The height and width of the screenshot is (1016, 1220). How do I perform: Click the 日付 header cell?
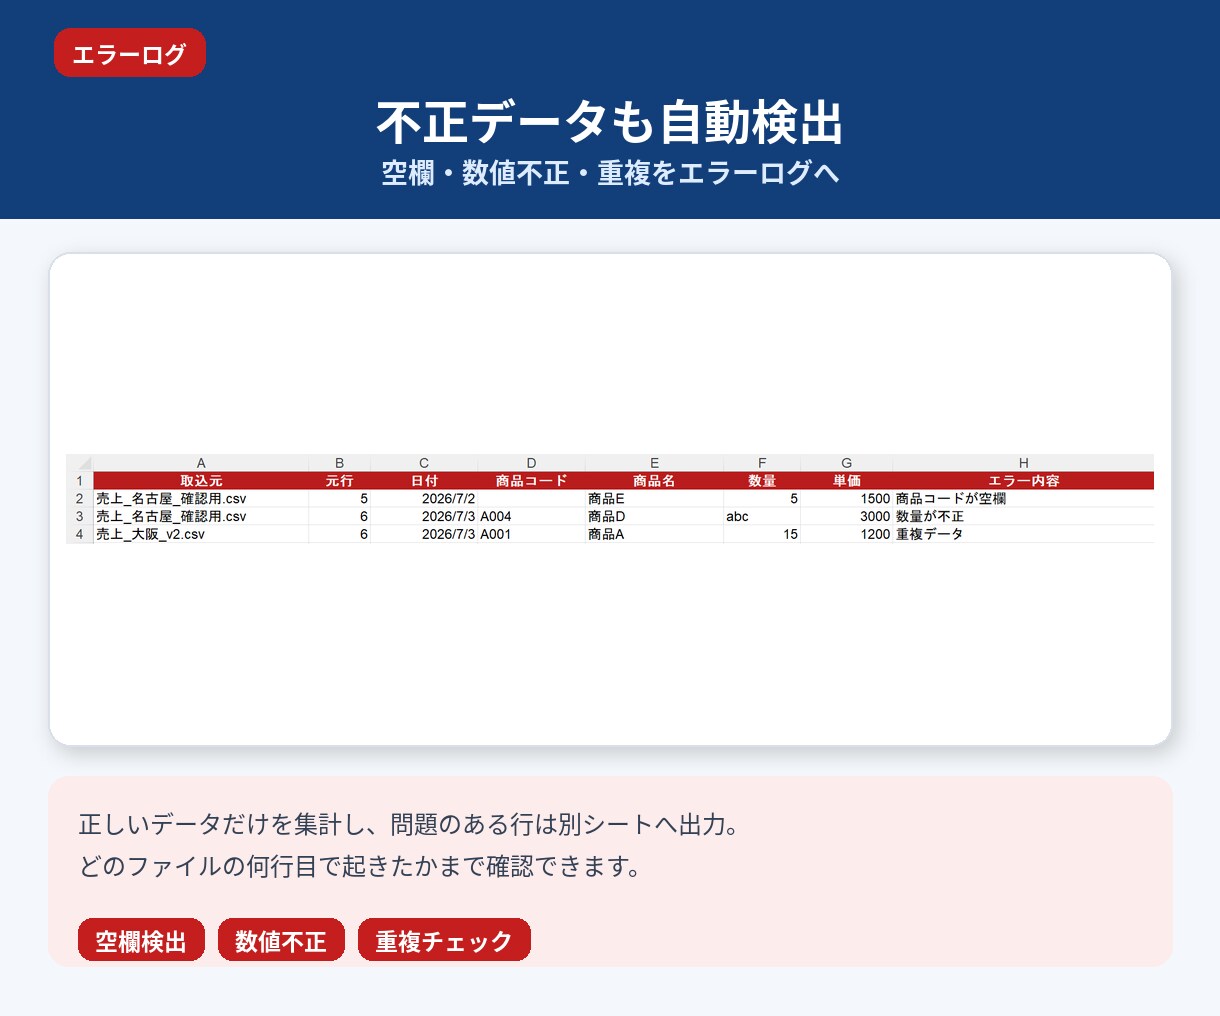pos(424,480)
